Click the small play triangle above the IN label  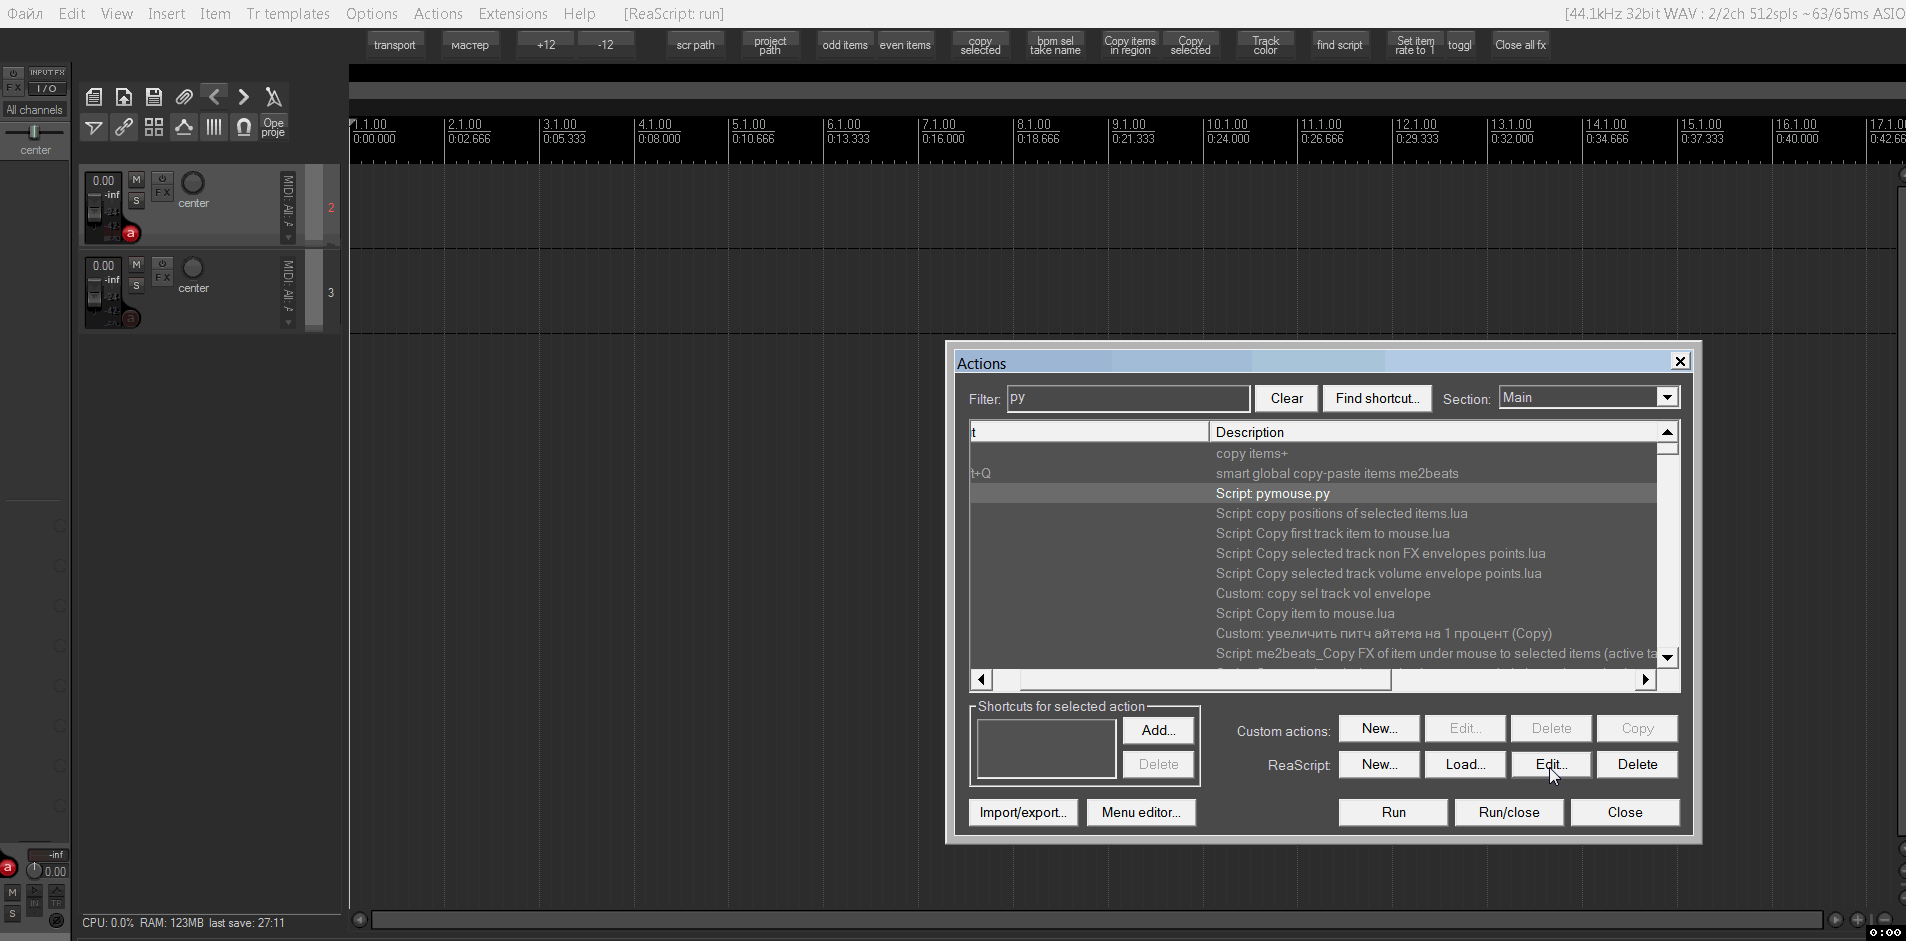(35, 890)
